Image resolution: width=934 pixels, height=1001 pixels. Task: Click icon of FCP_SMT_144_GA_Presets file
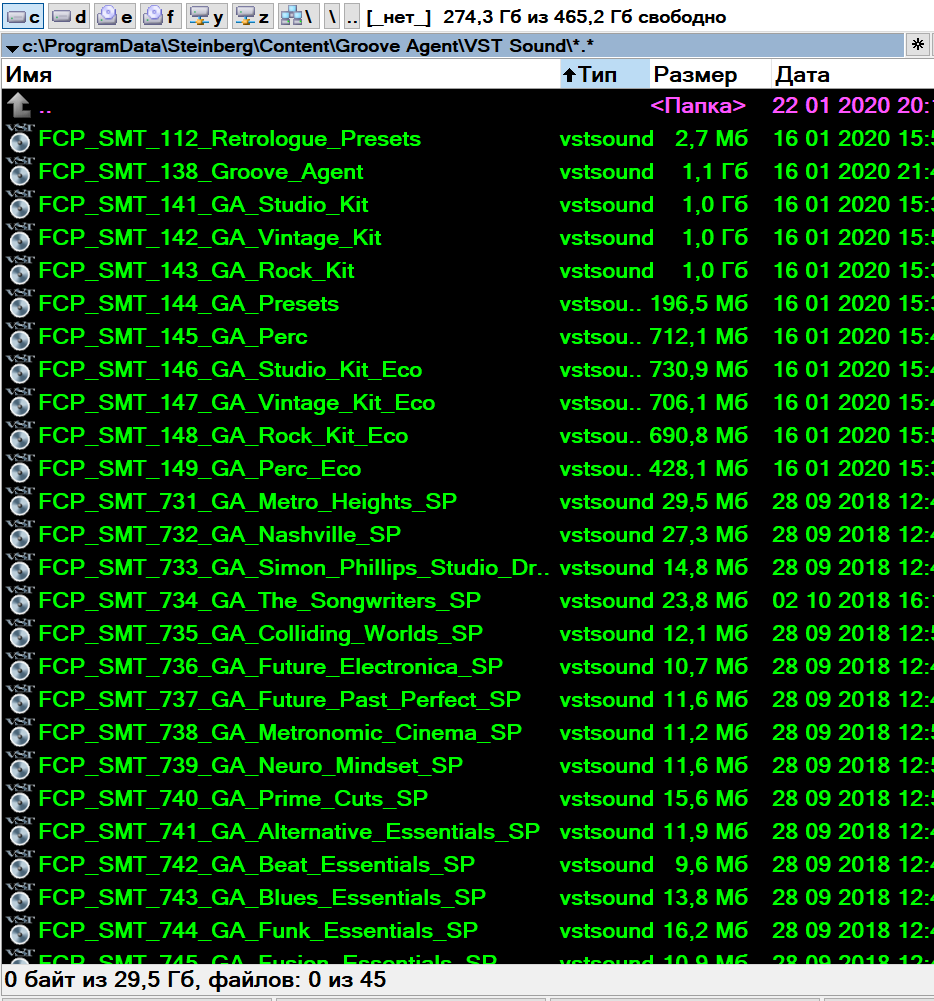[x=19, y=304]
